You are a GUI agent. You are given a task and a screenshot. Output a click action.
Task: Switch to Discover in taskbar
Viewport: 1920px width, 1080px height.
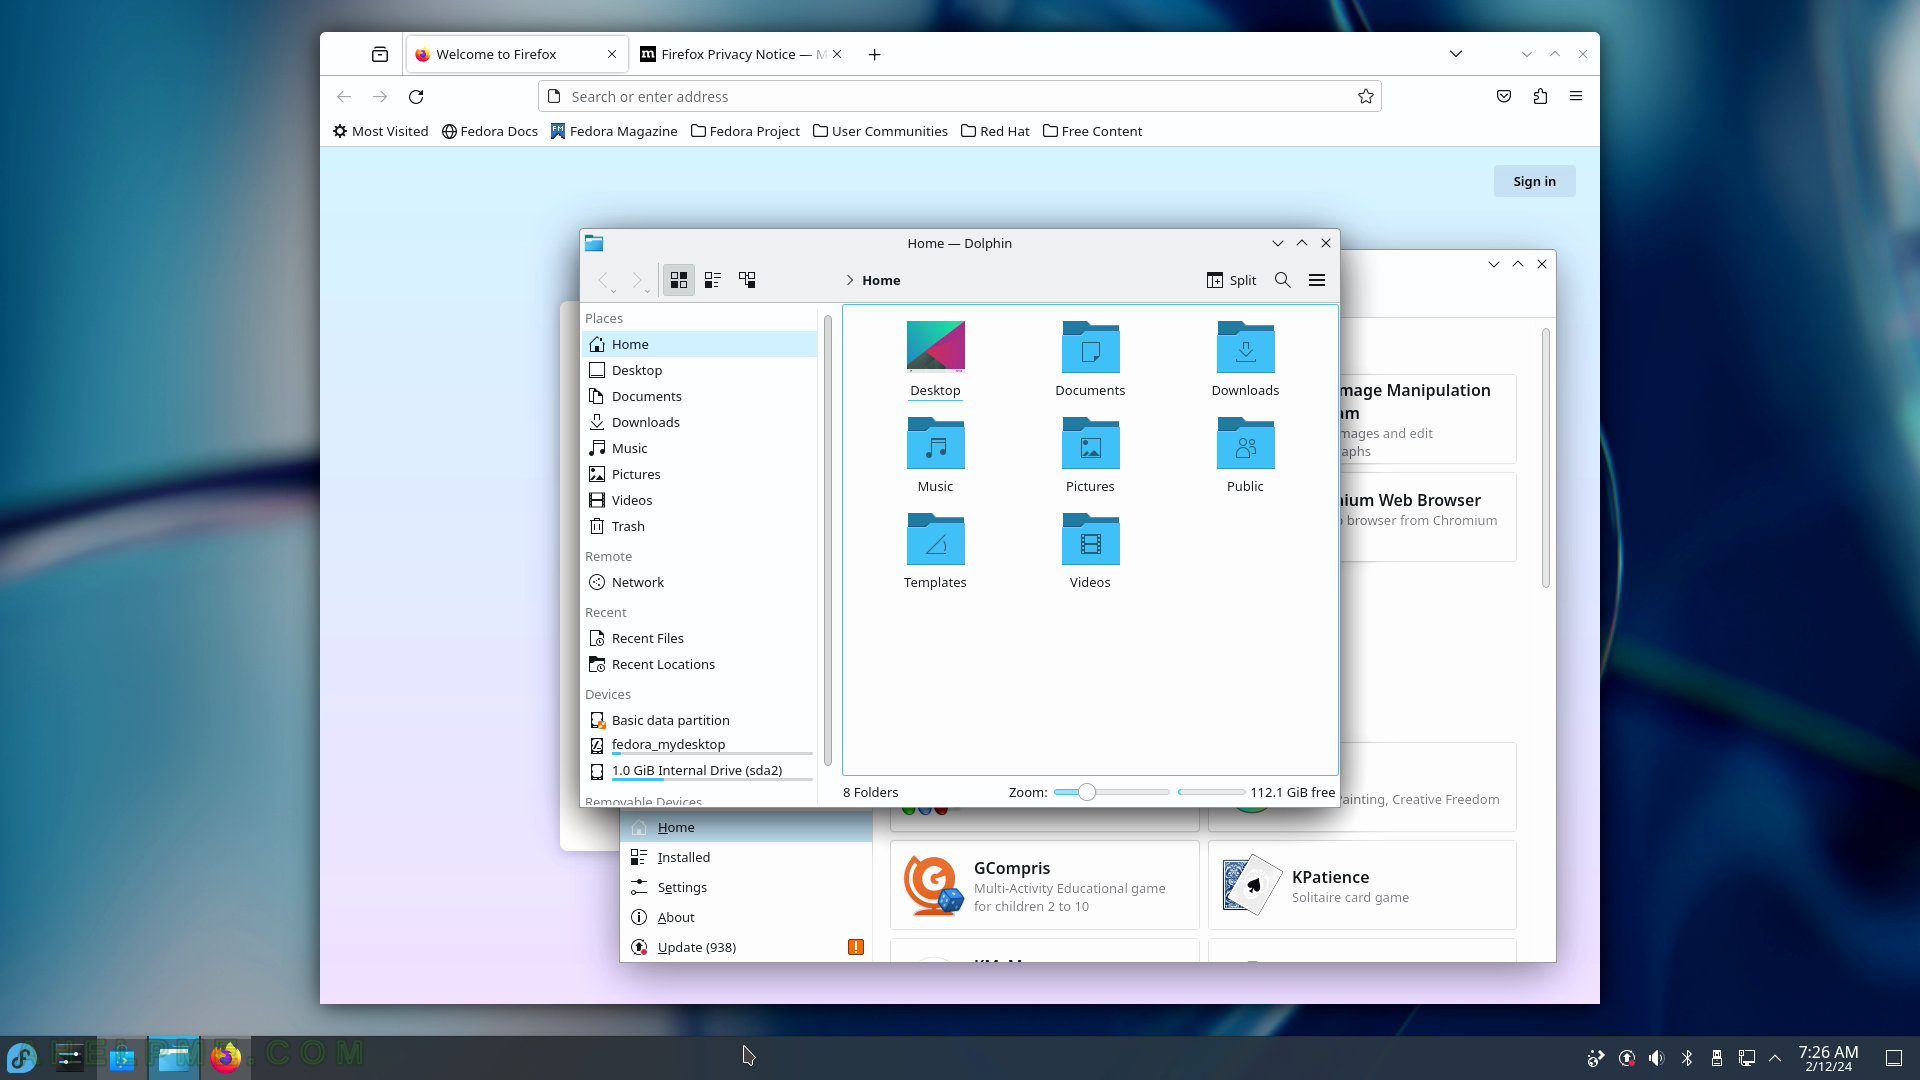pyautogui.click(x=122, y=1057)
